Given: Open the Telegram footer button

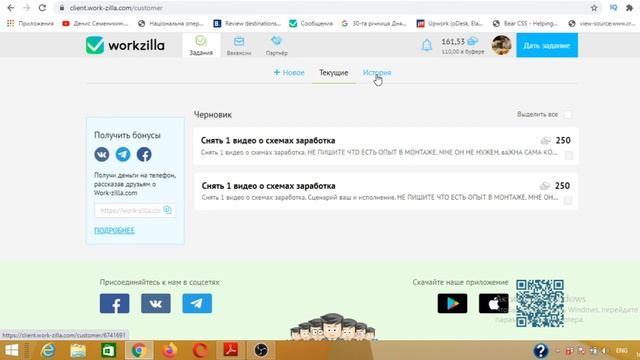Looking at the screenshot, I should pyautogui.click(x=197, y=303).
